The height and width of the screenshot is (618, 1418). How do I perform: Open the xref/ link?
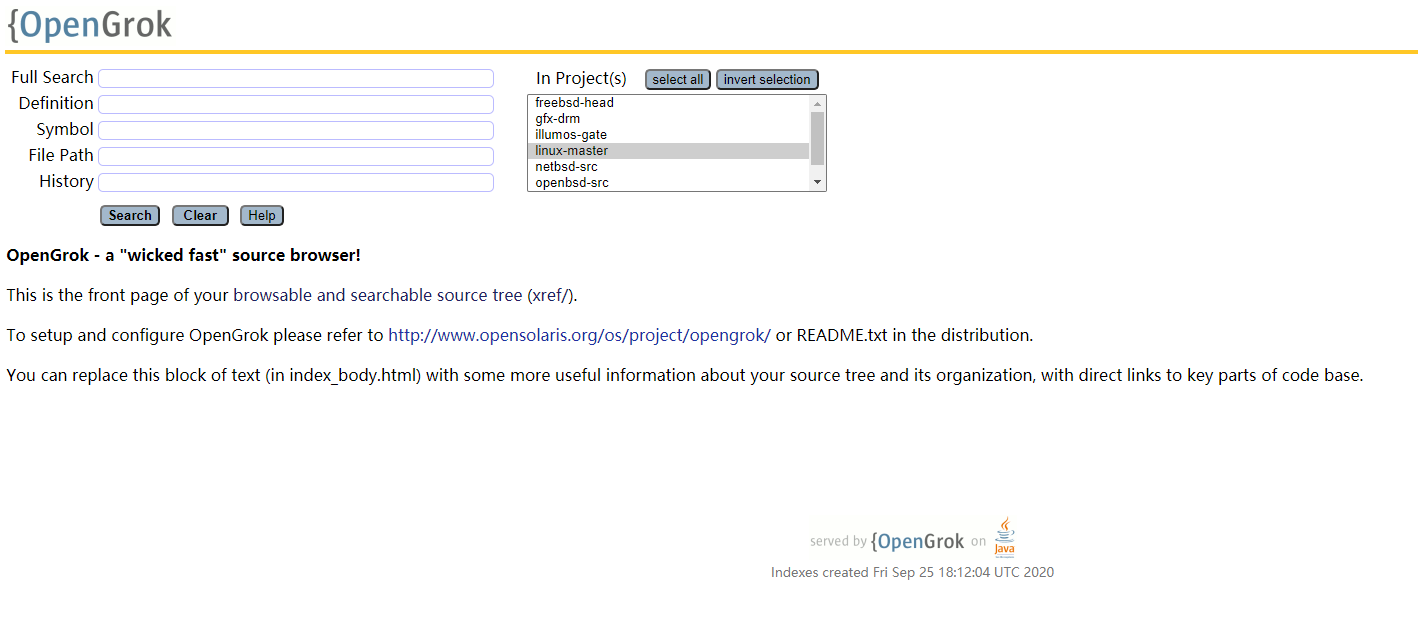[x=552, y=295]
